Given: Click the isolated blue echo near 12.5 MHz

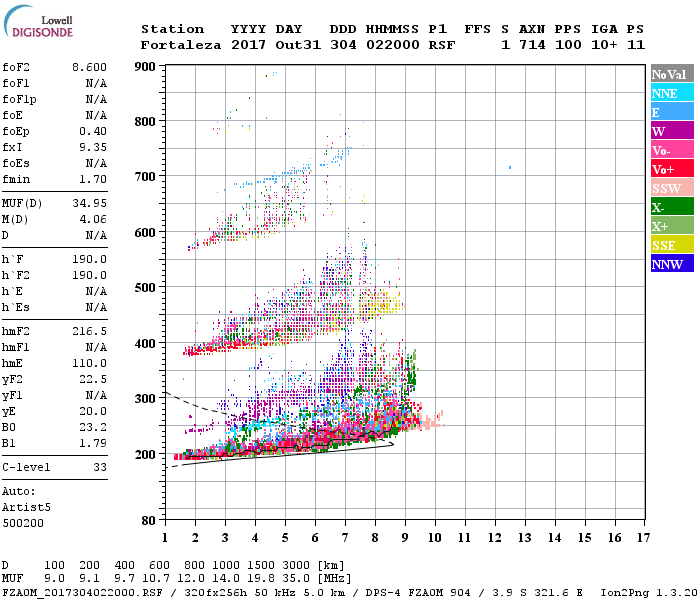Looking at the screenshot, I should click(x=510, y=167).
